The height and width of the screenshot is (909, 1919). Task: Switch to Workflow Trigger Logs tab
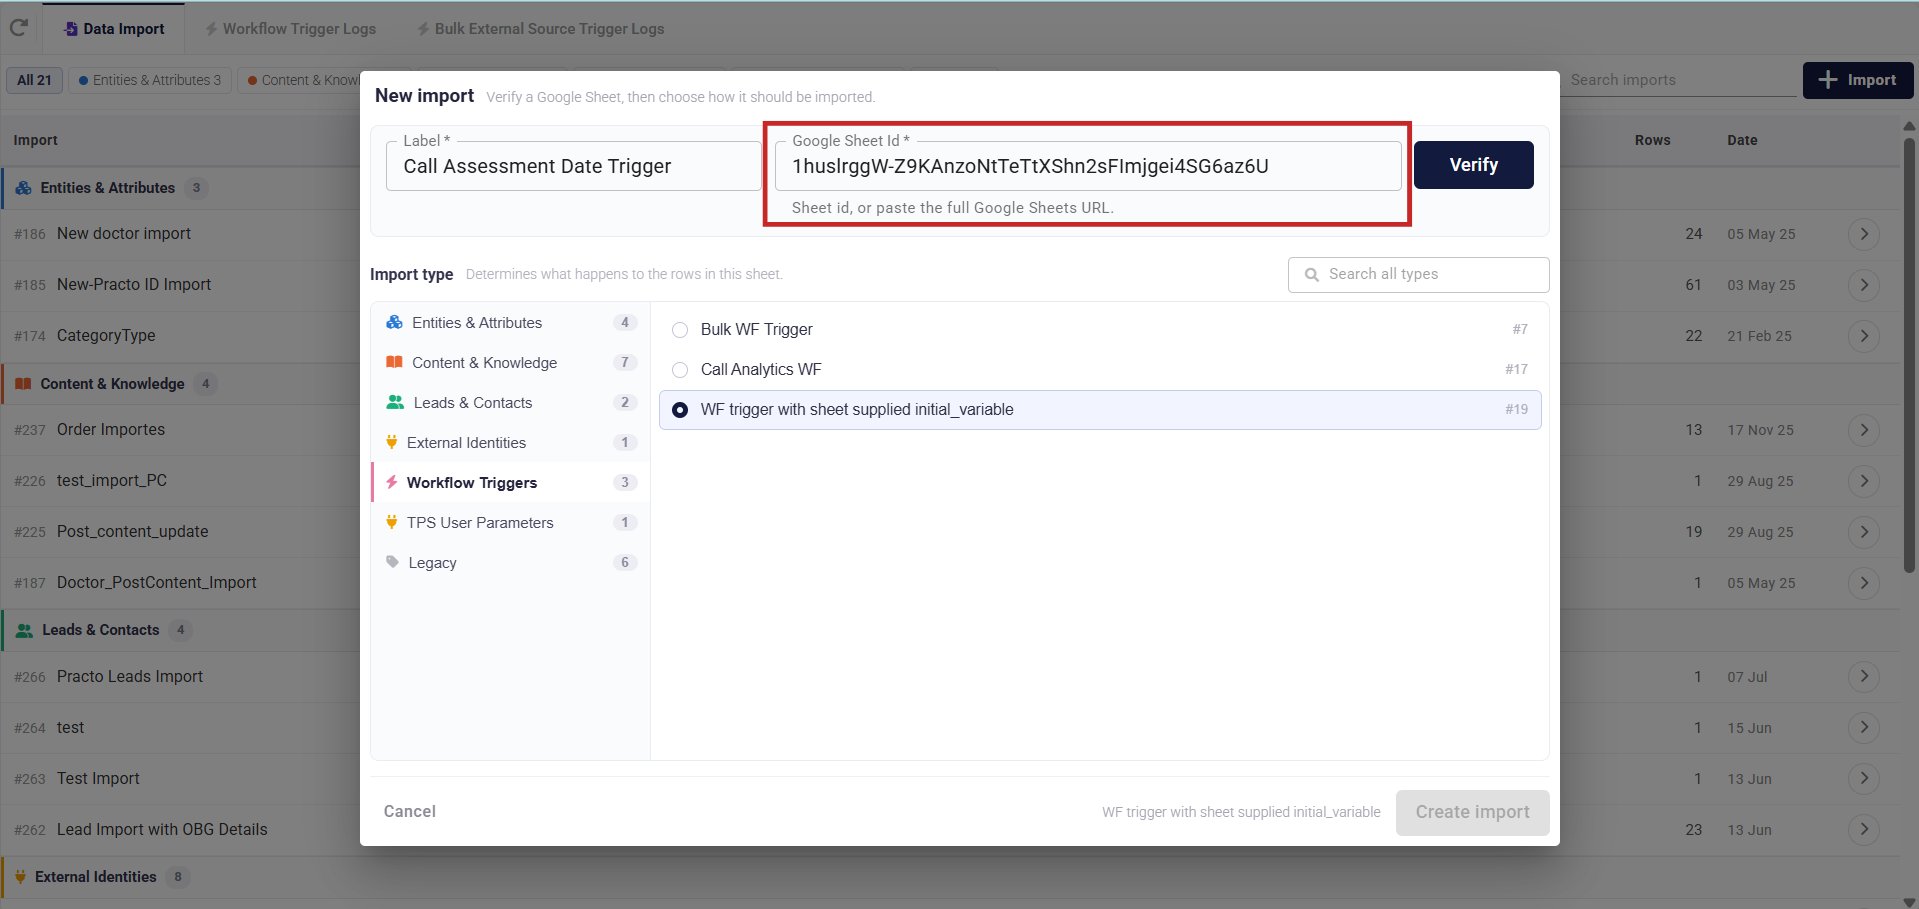click(x=290, y=29)
